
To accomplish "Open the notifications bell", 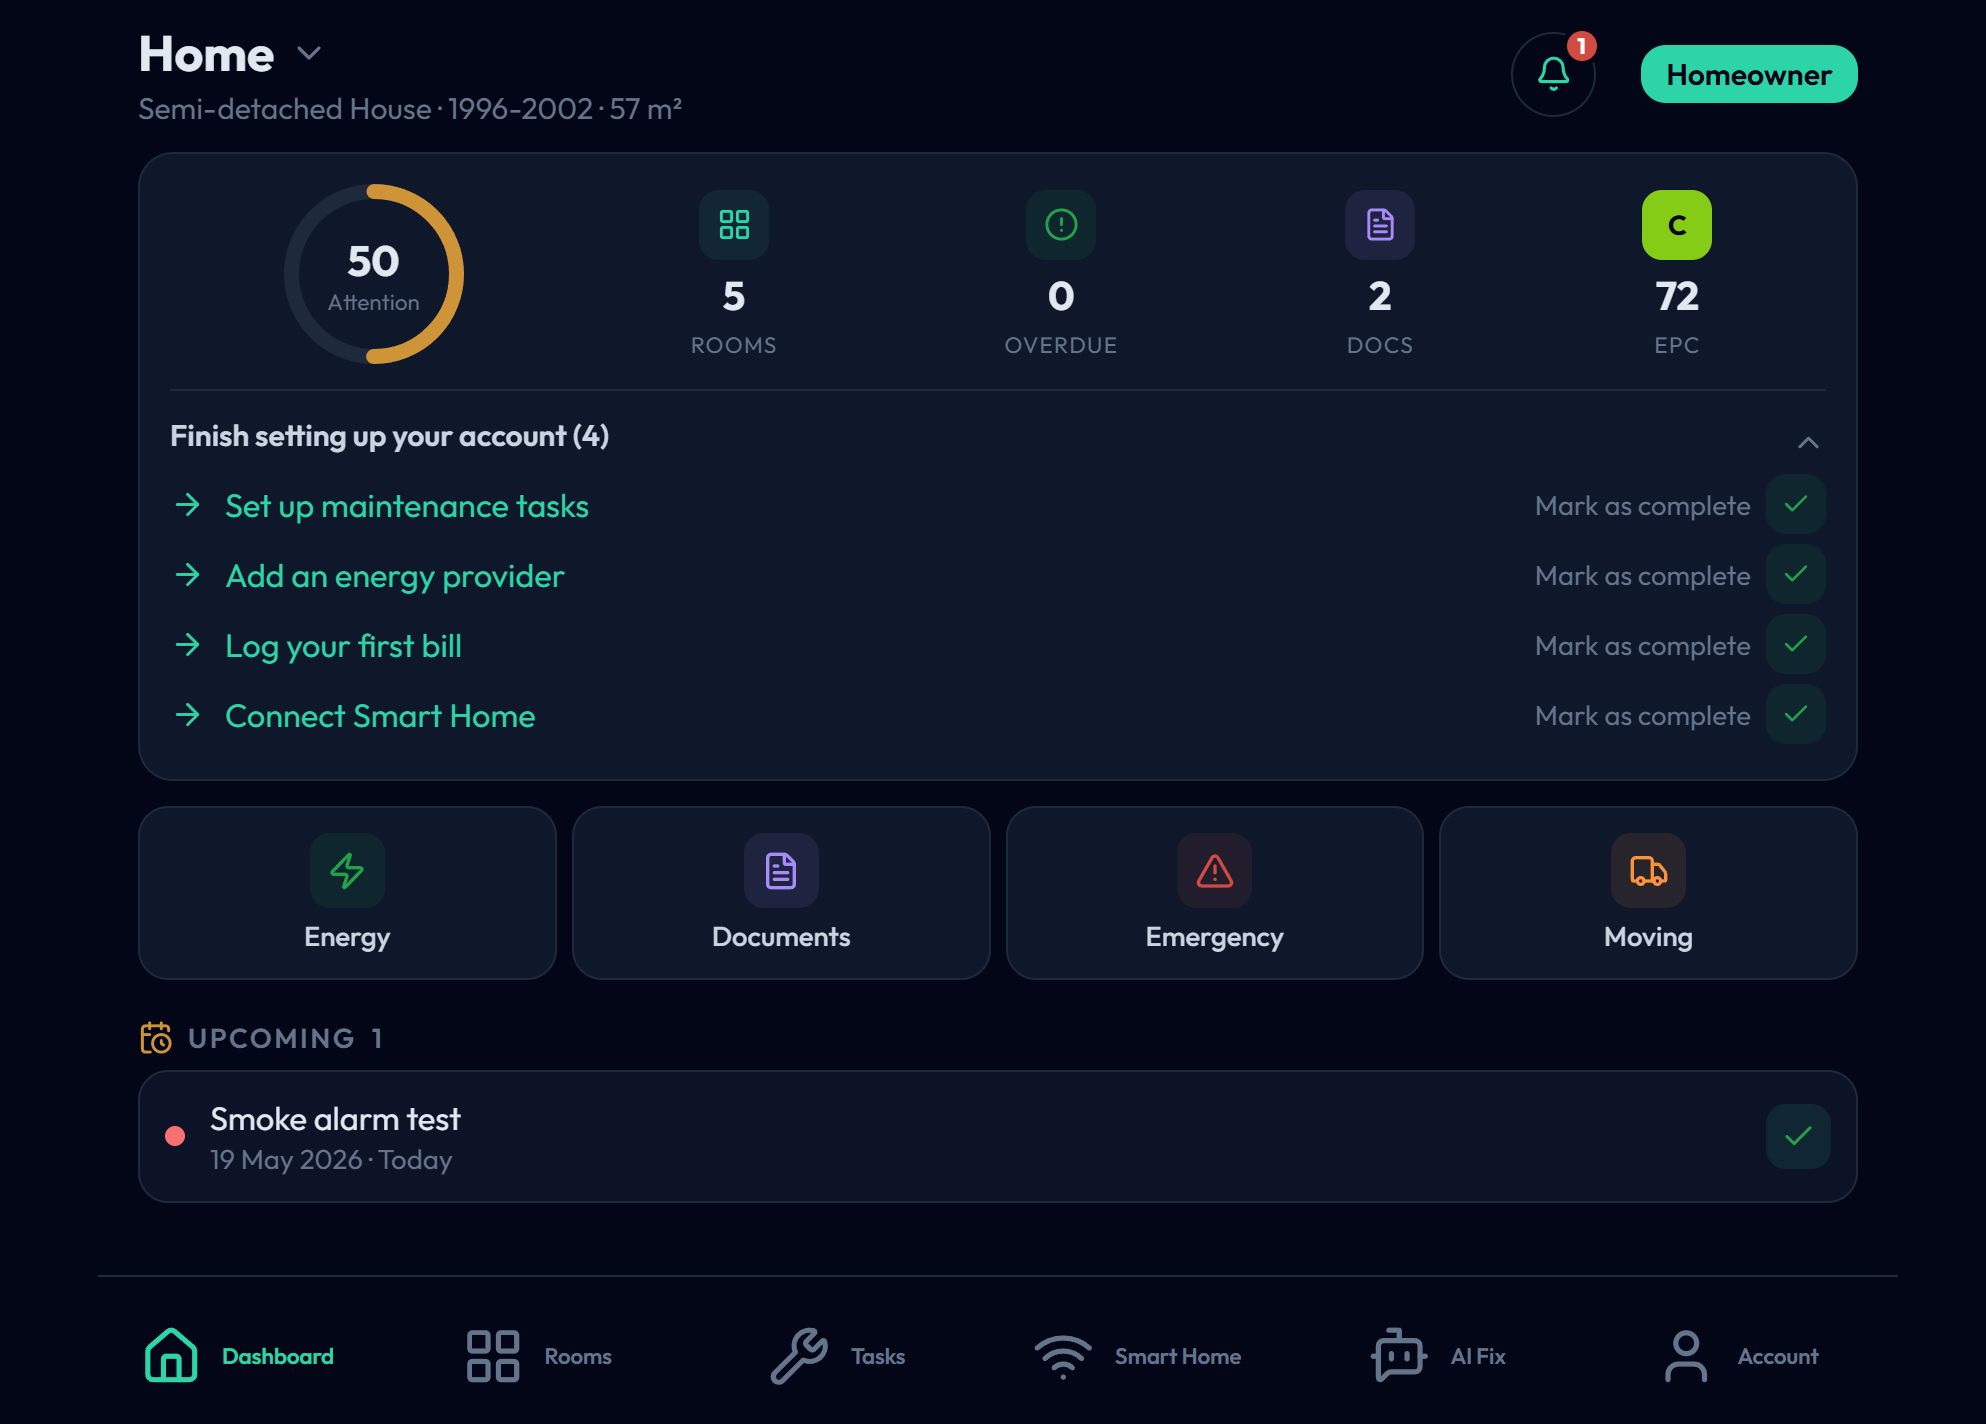I will coord(1553,75).
